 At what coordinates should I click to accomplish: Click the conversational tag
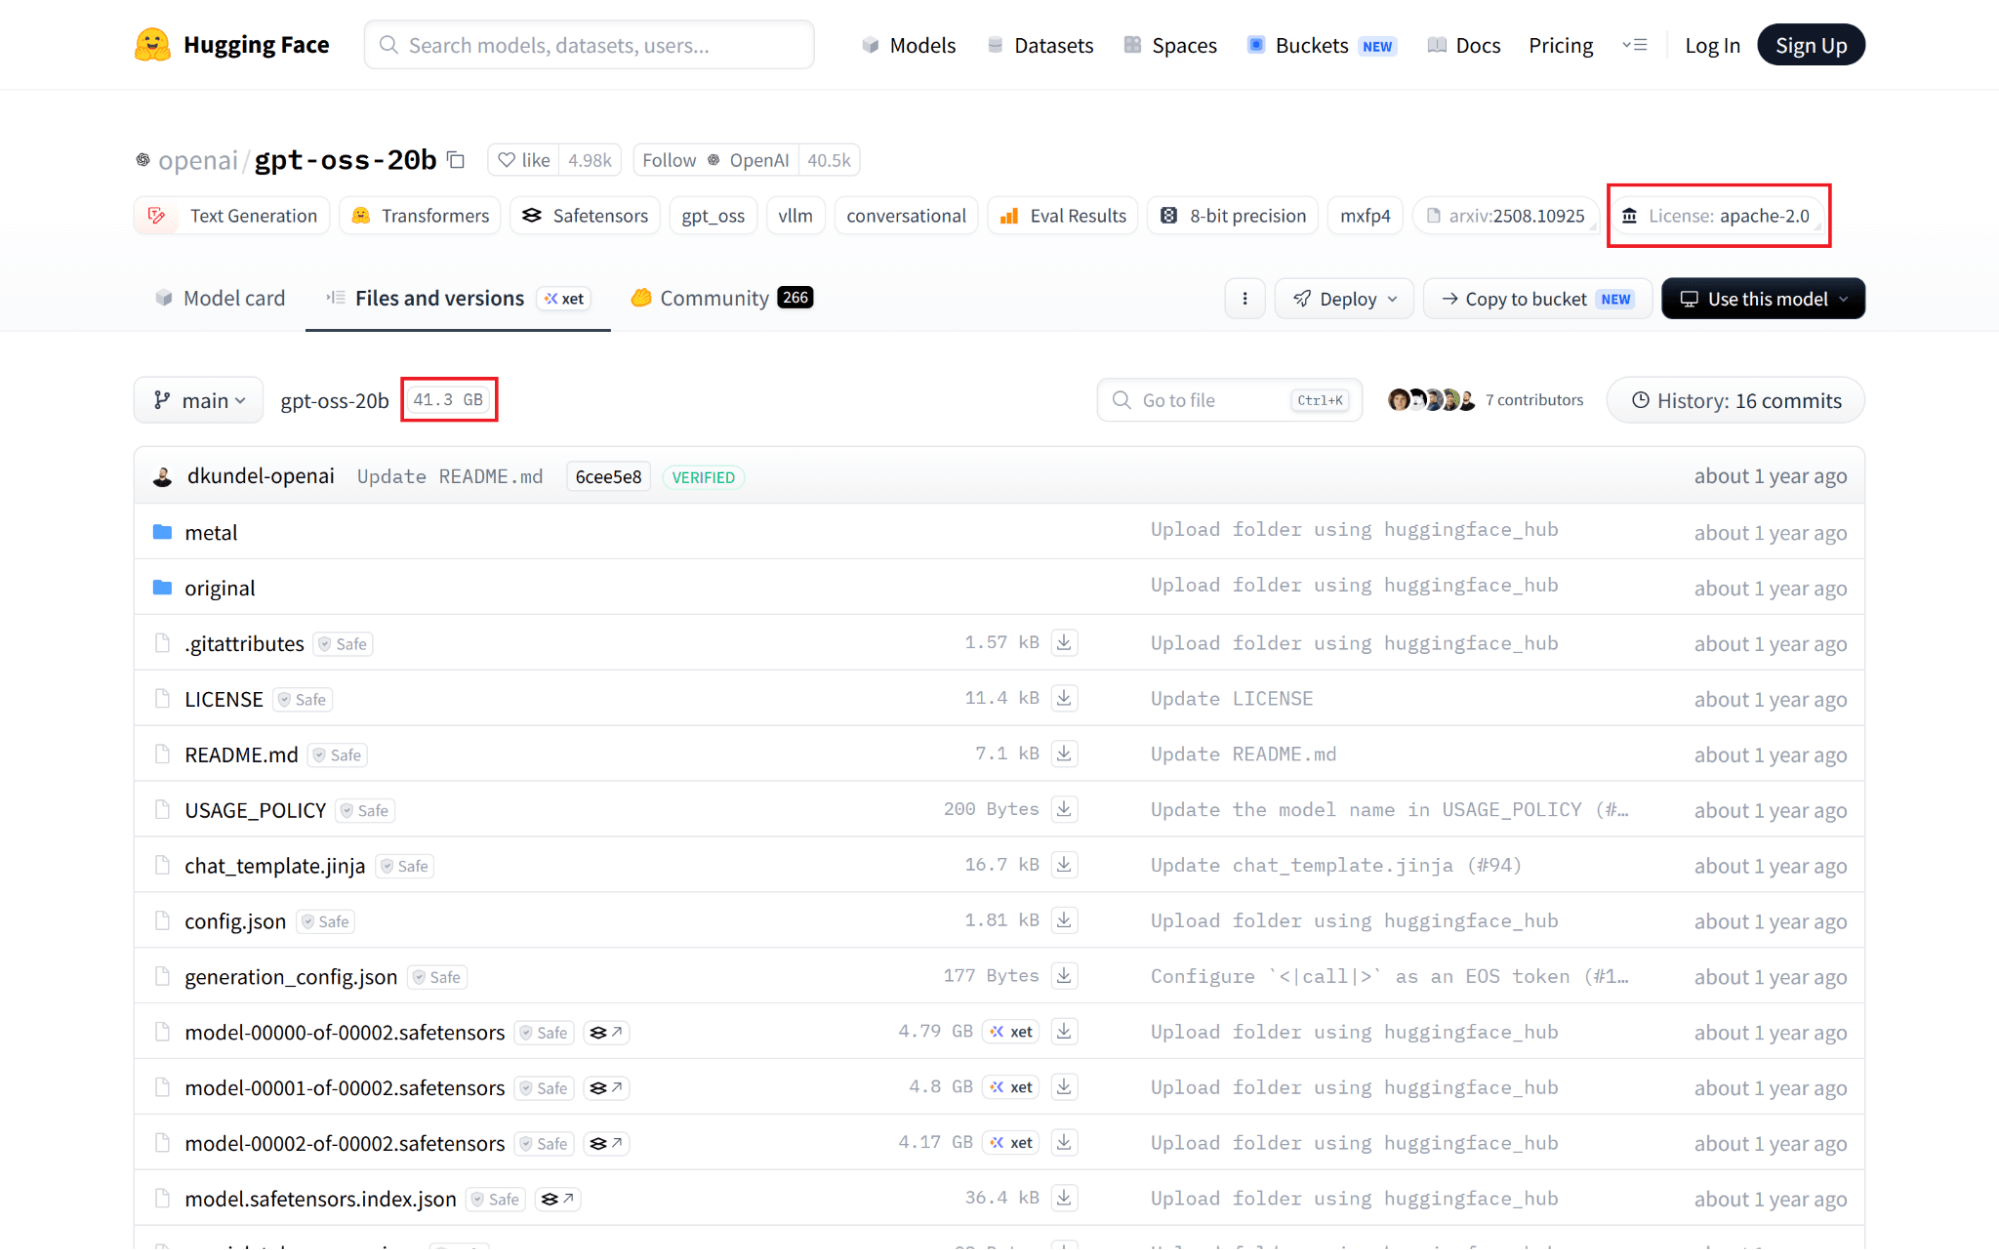[x=906, y=216]
